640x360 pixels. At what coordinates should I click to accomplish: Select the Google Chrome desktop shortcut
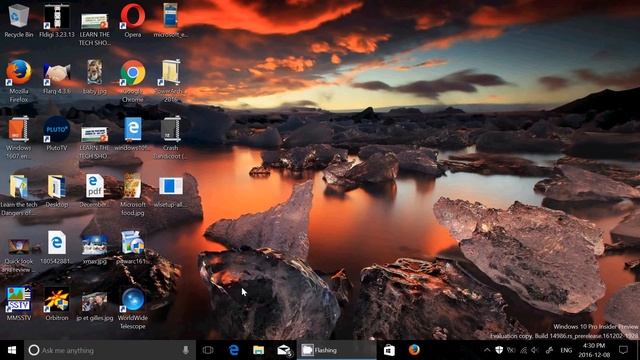coord(133,81)
